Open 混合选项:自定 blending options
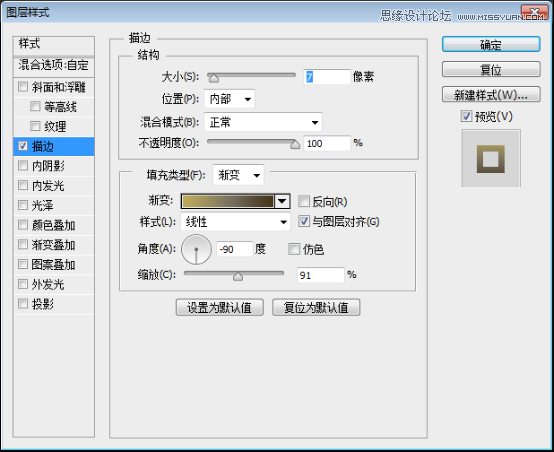The width and height of the screenshot is (554, 452). 54,66
